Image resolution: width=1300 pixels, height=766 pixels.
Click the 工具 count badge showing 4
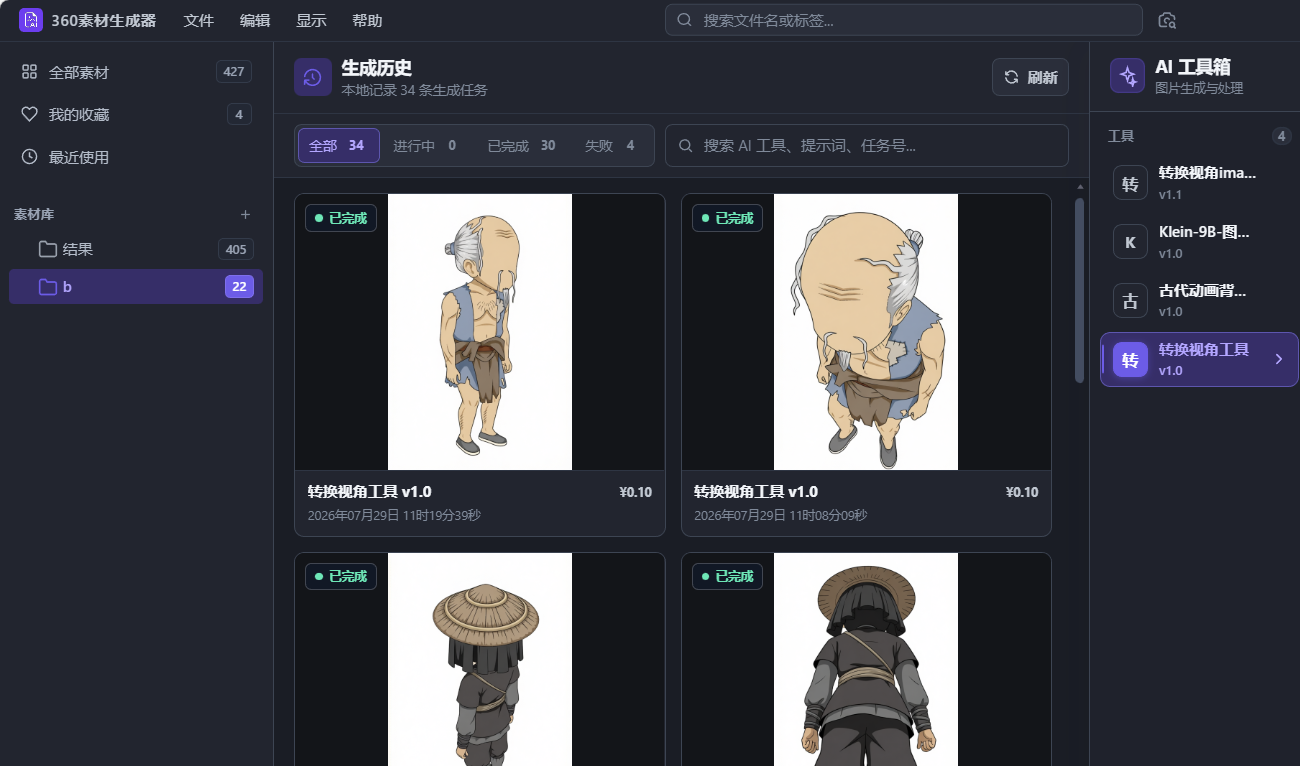point(1281,136)
